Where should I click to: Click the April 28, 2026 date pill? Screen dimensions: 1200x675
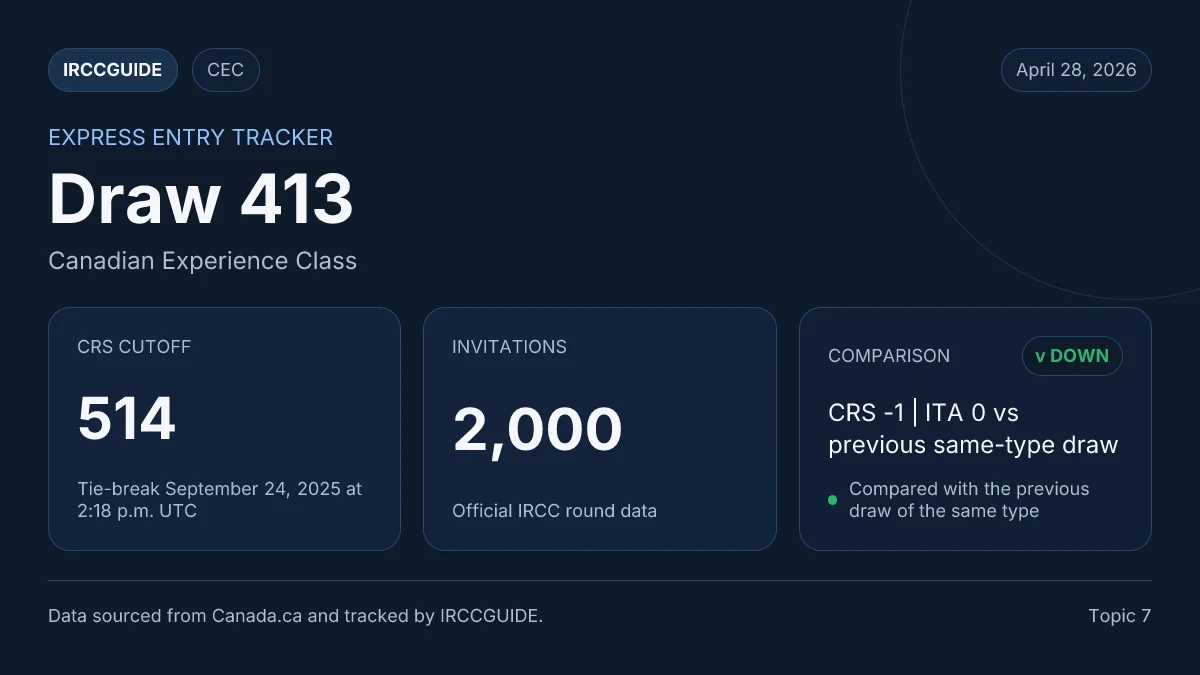[x=1076, y=70]
